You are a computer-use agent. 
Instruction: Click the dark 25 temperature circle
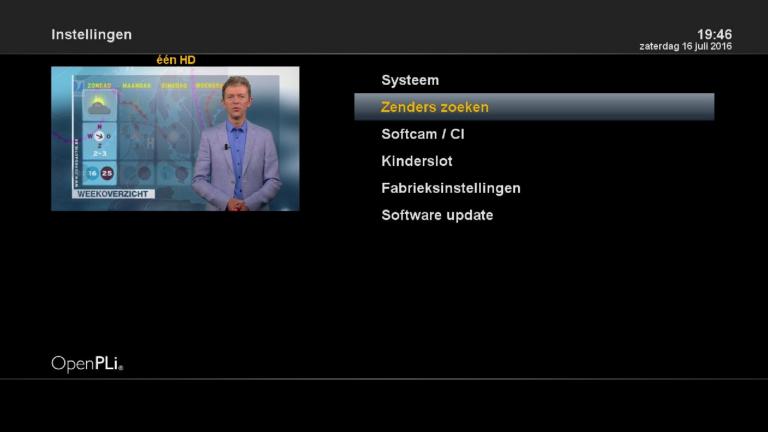pyautogui.click(x=107, y=173)
